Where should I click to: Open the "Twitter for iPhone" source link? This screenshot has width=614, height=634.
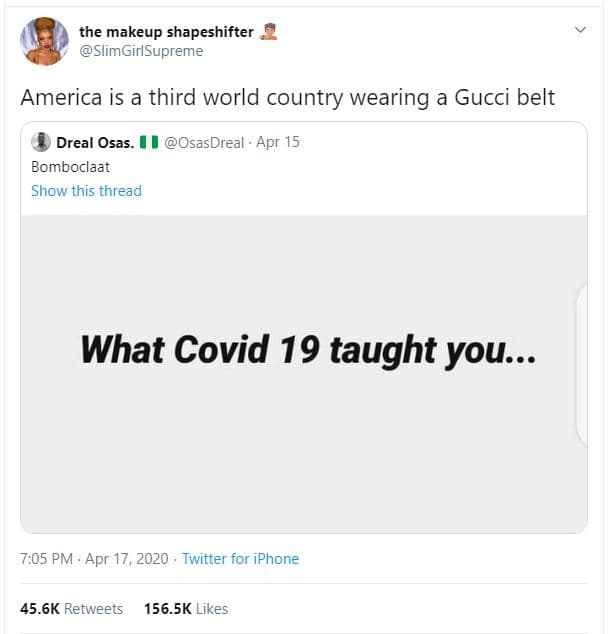coord(240,559)
